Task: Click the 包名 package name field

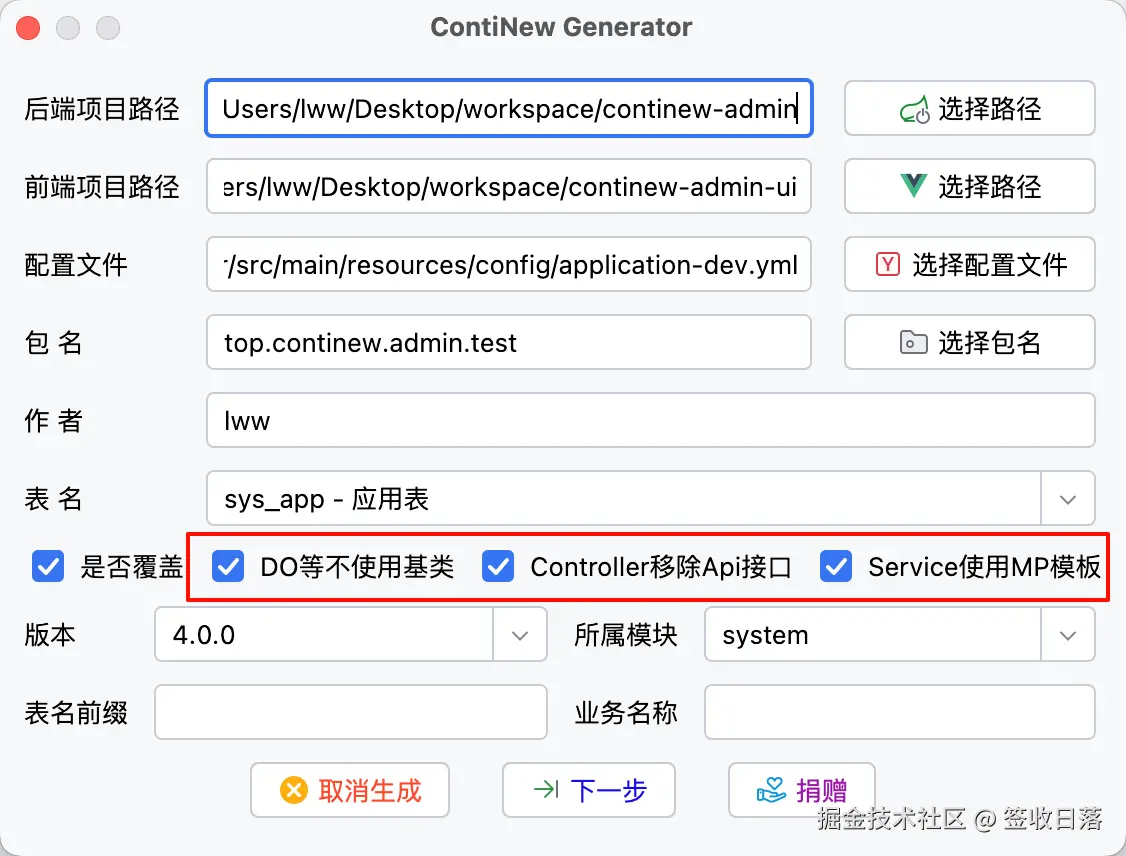Action: [x=508, y=343]
